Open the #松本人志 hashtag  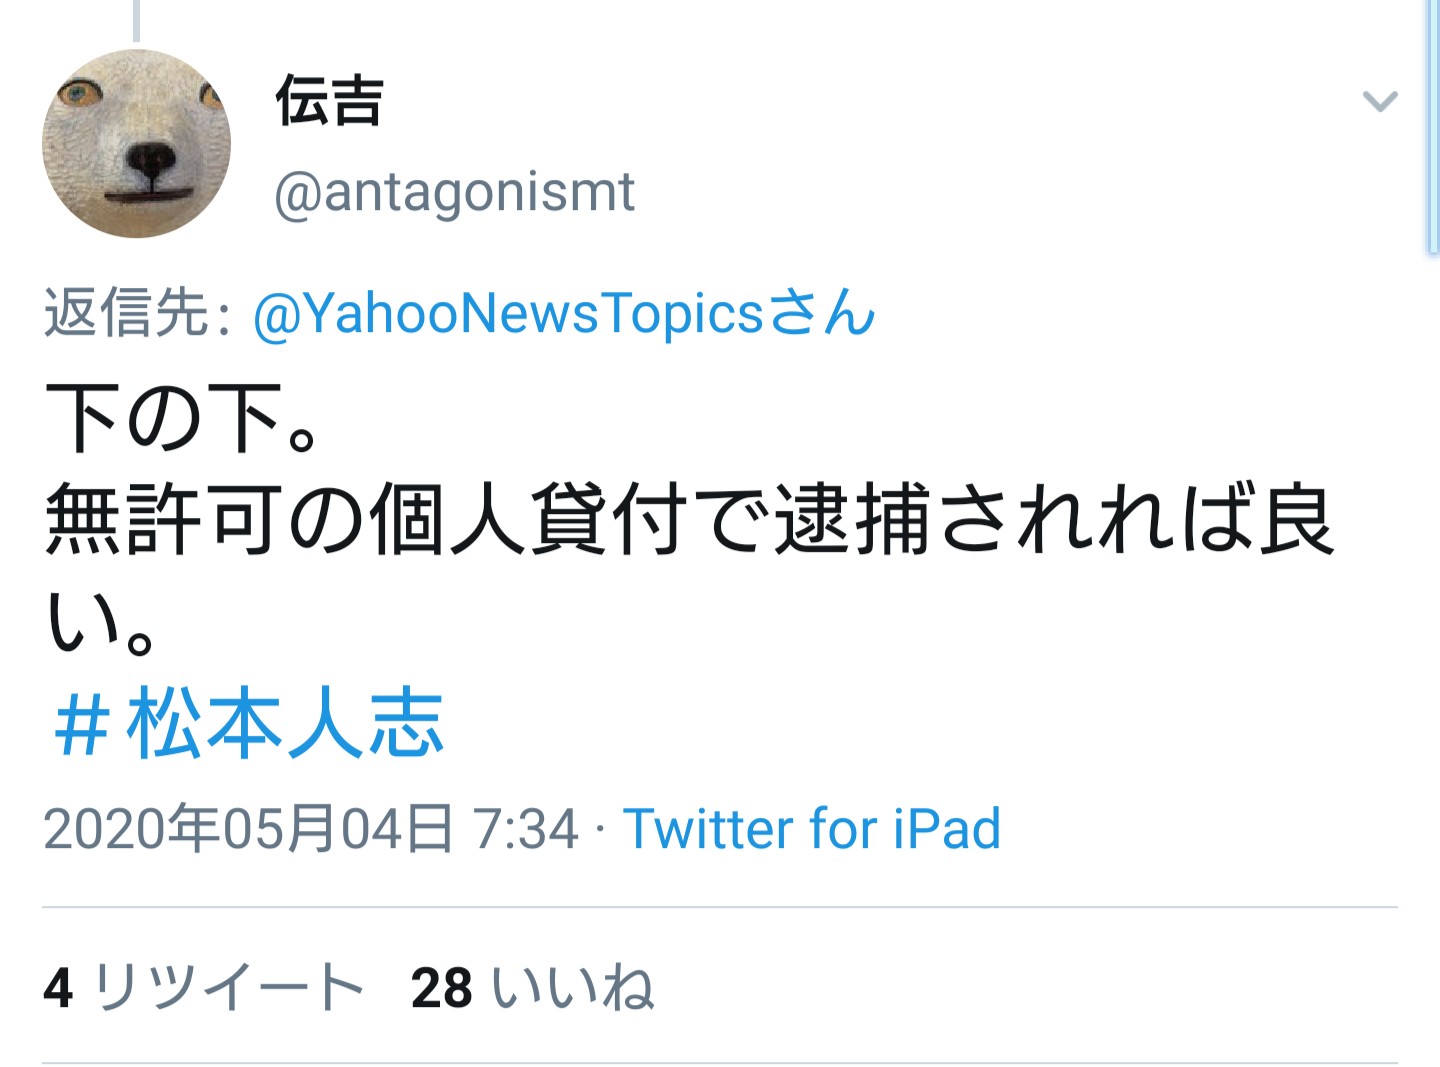click(248, 723)
